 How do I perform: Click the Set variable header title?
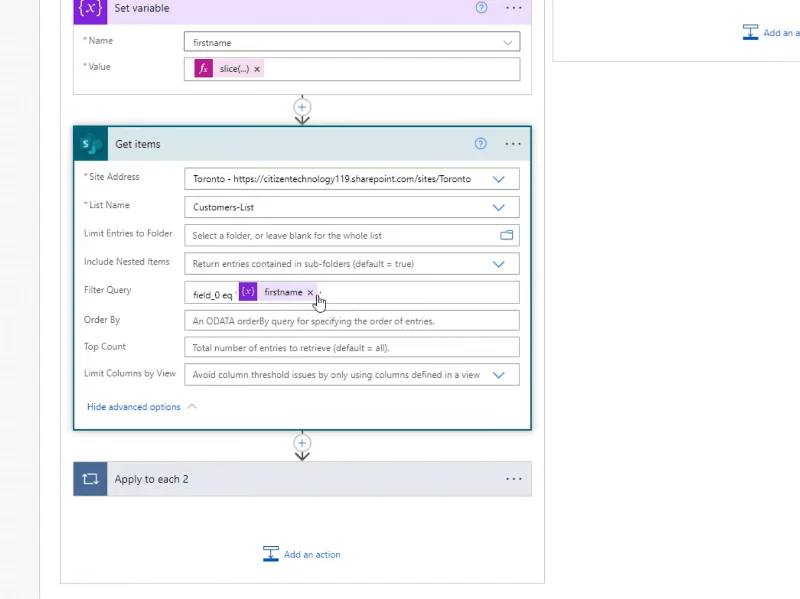click(142, 8)
